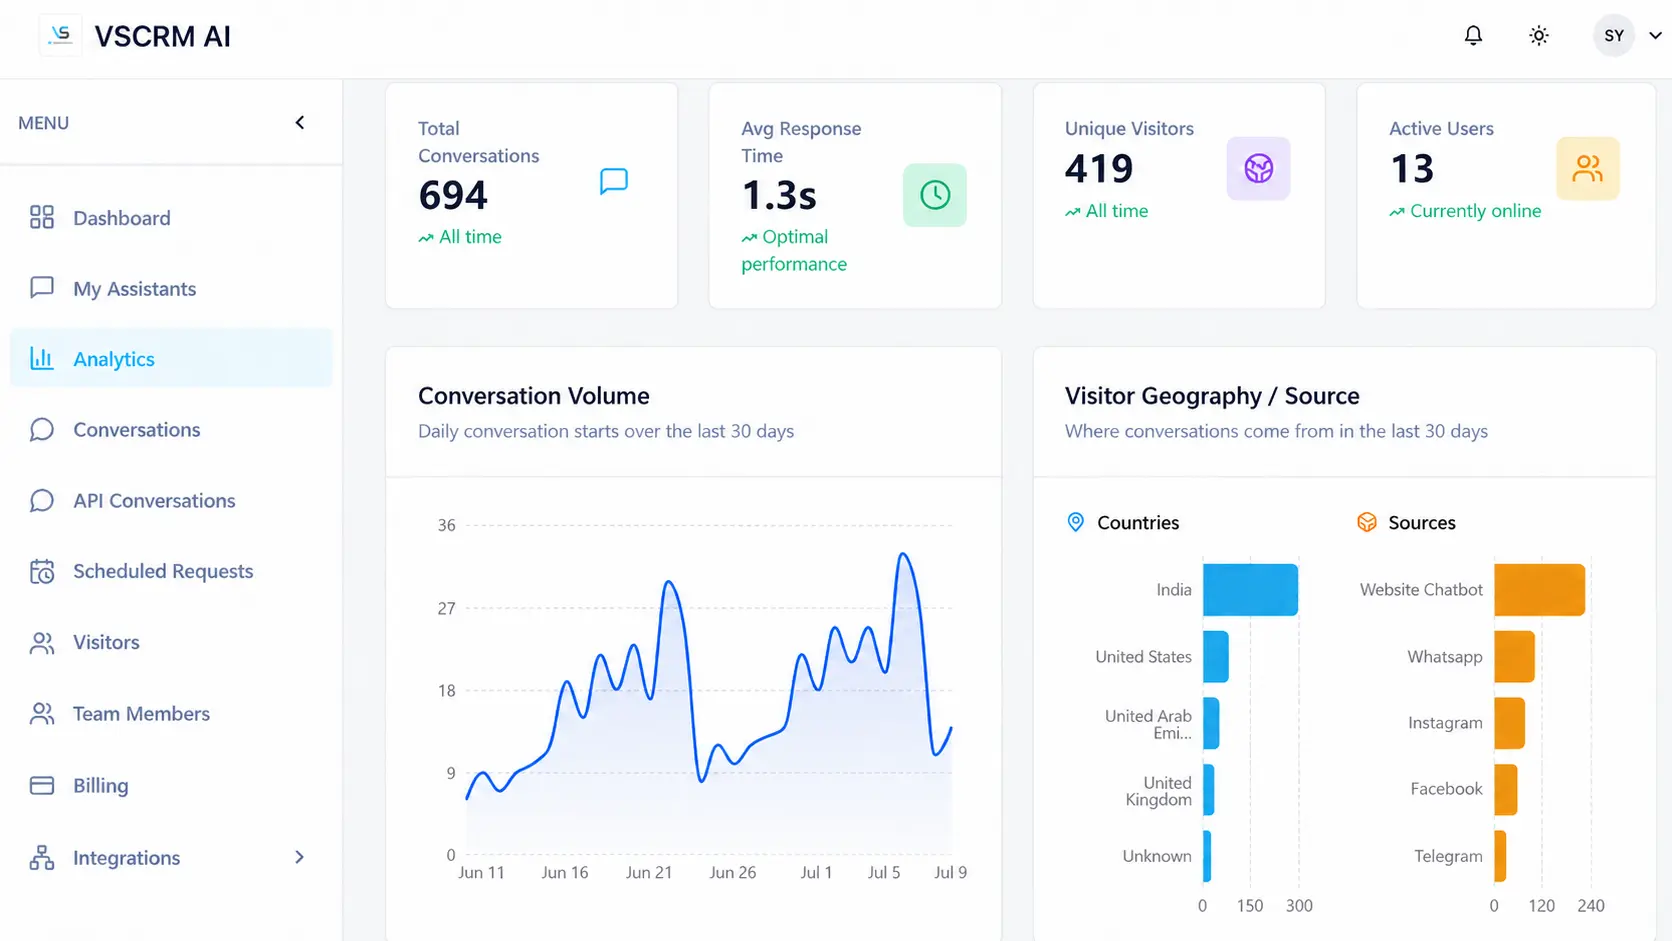
Task: Click the Avg Response Time clock icon
Action: click(x=935, y=195)
